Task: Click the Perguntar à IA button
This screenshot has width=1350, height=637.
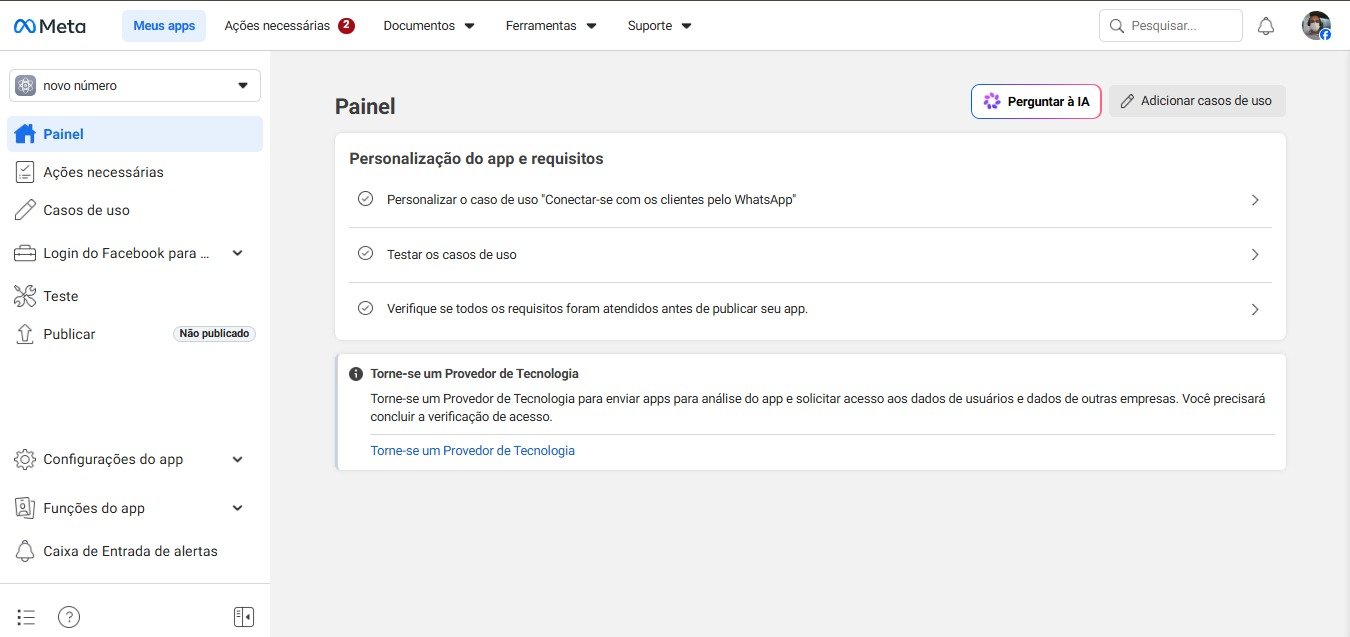Action: 1036,101
